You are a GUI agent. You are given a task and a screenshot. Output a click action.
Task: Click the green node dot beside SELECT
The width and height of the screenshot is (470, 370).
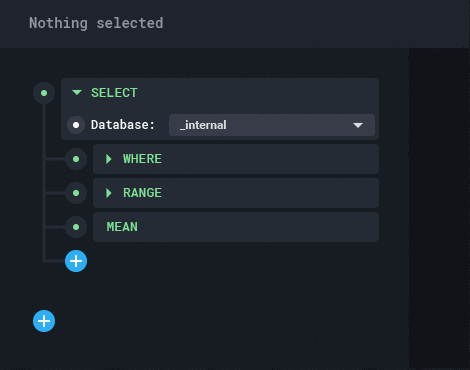[44, 93]
